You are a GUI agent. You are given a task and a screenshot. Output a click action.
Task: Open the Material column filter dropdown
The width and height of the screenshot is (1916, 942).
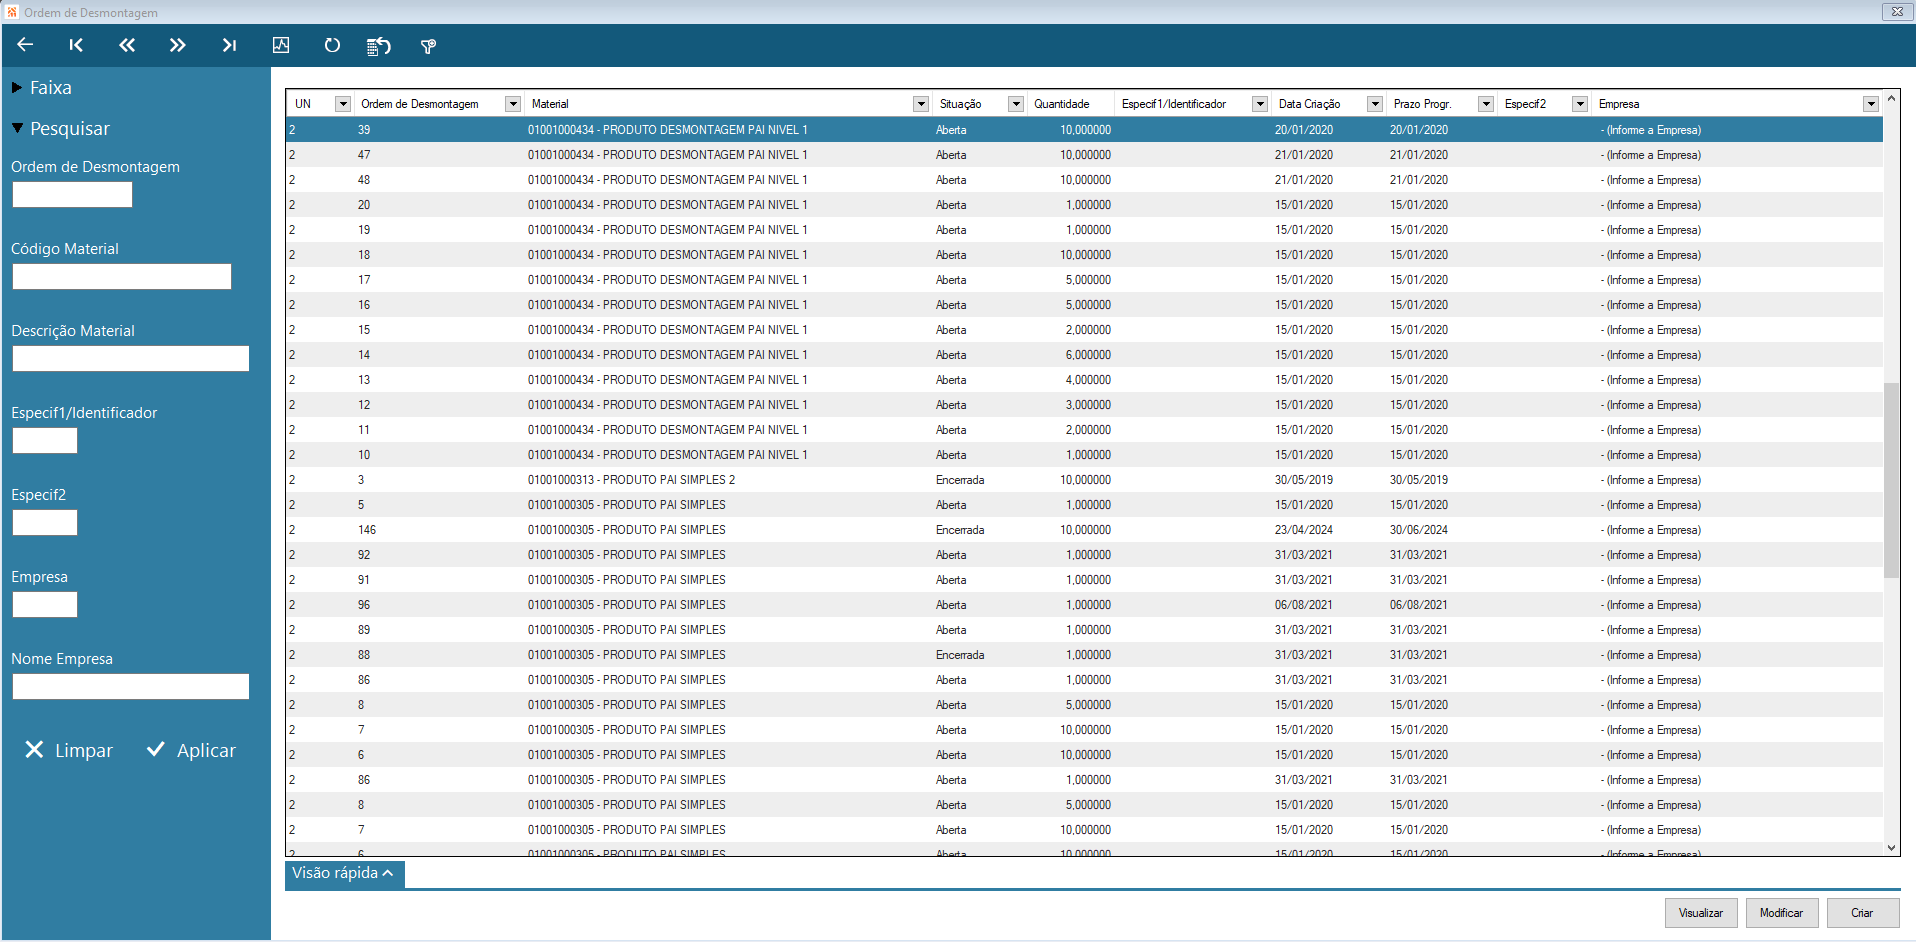pos(921,104)
